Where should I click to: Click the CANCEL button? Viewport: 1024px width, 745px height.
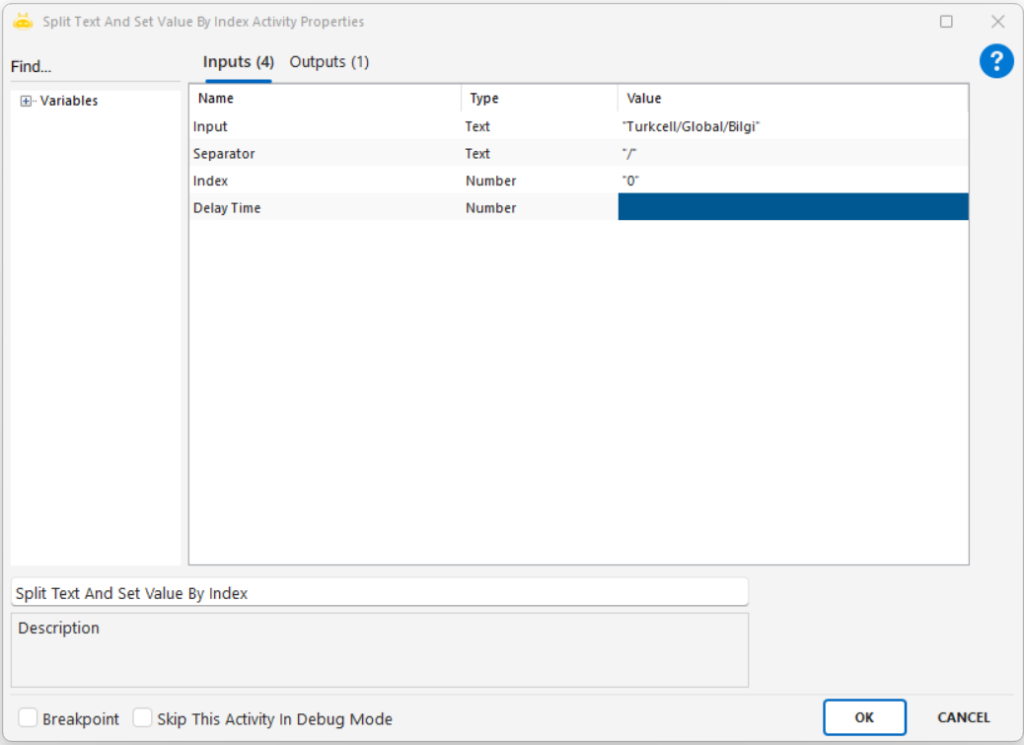pos(963,717)
